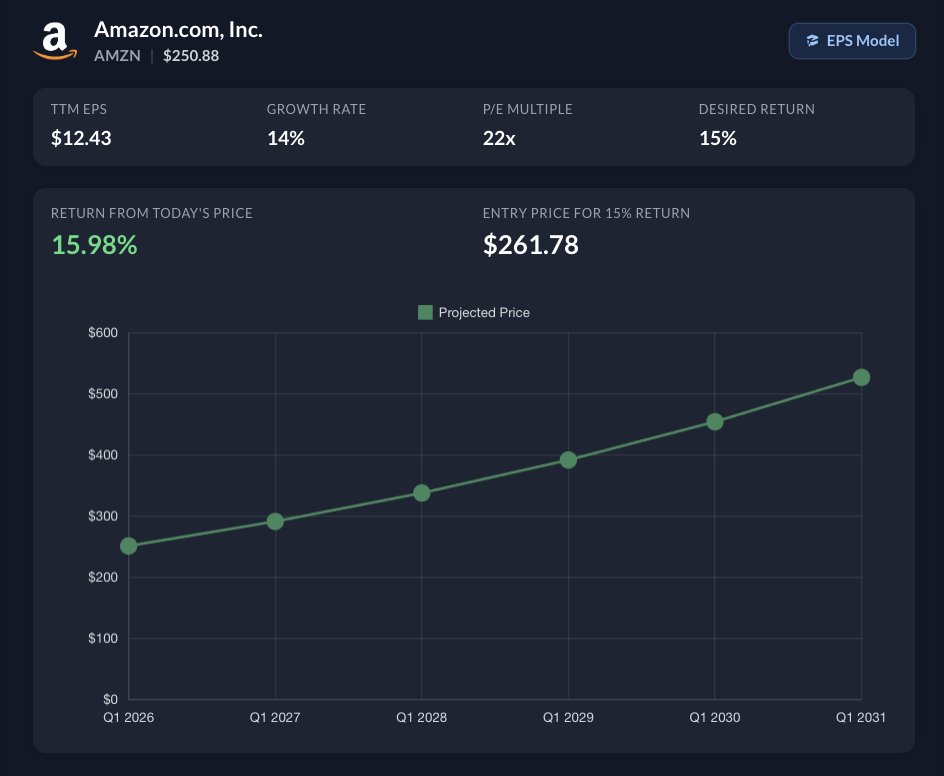Click the RETURN FROM TODAY'S PRICE label
The width and height of the screenshot is (944, 776).
pyautogui.click(x=152, y=213)
